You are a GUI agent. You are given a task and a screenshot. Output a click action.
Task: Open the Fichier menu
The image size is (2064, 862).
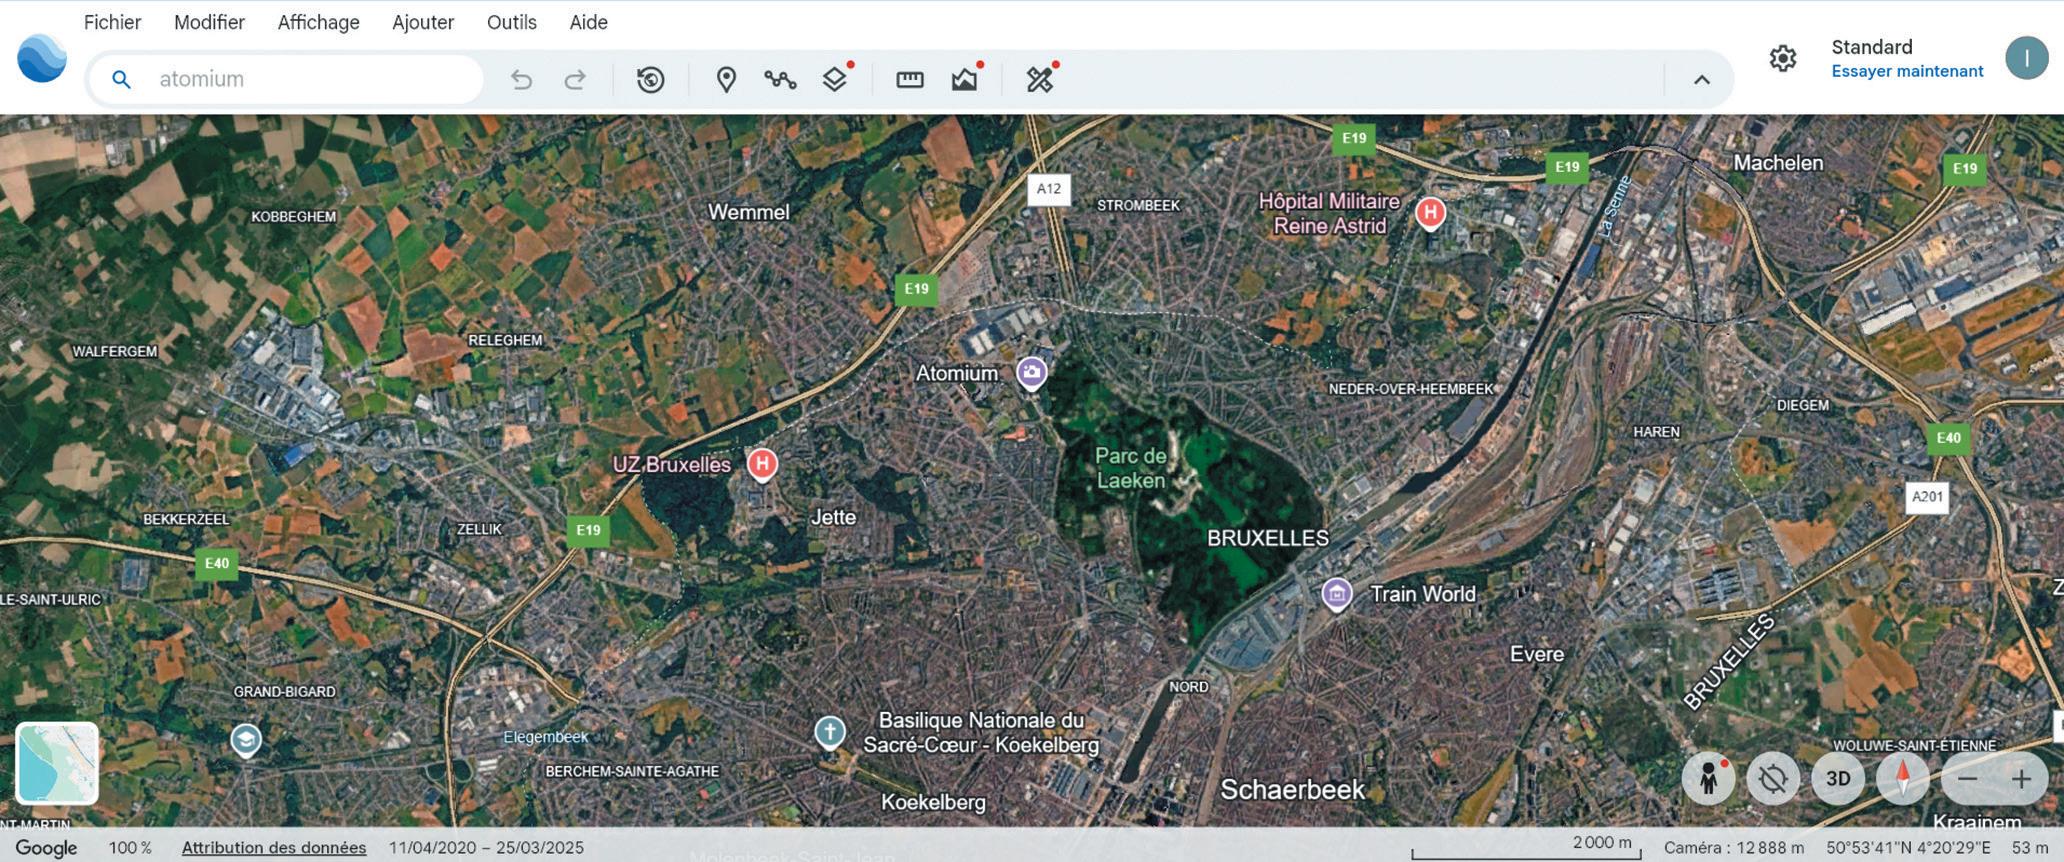click(113, 22)
